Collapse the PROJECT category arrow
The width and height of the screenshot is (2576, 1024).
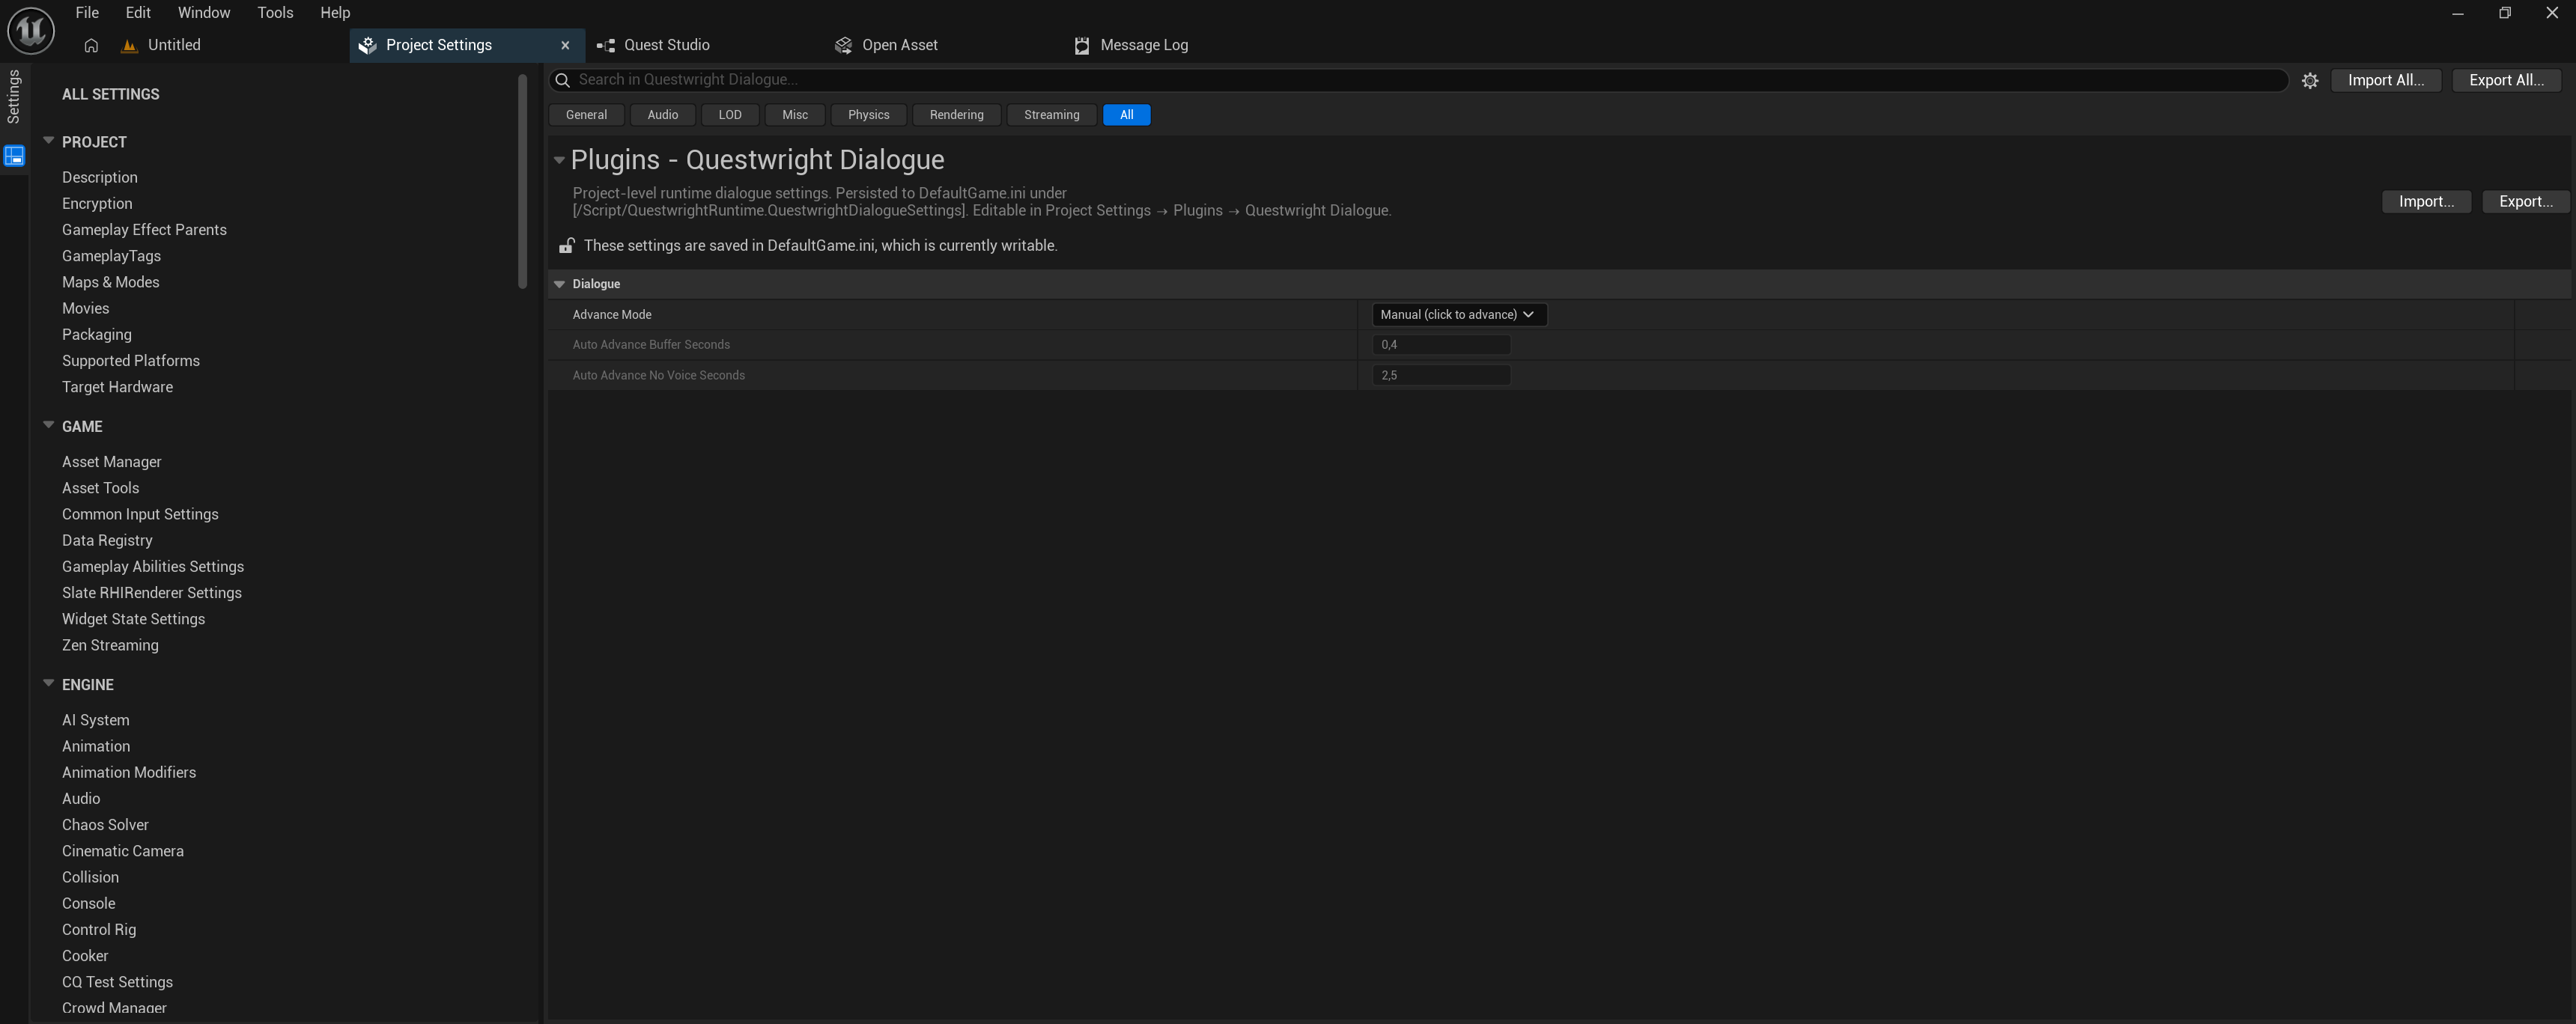tap(48, 141)
